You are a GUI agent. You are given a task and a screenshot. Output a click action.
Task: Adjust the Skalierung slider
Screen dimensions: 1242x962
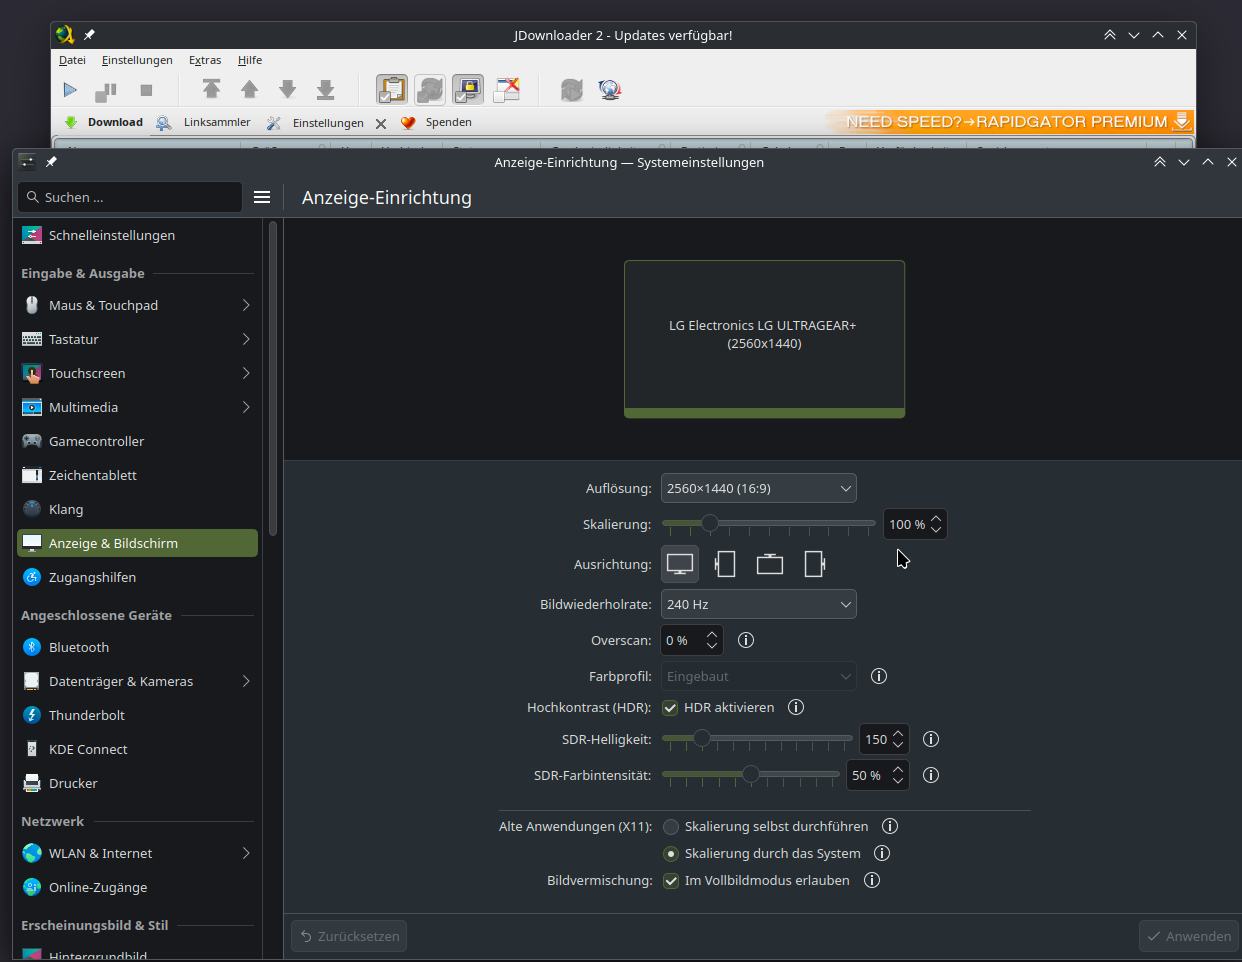(x=768, y=523)
